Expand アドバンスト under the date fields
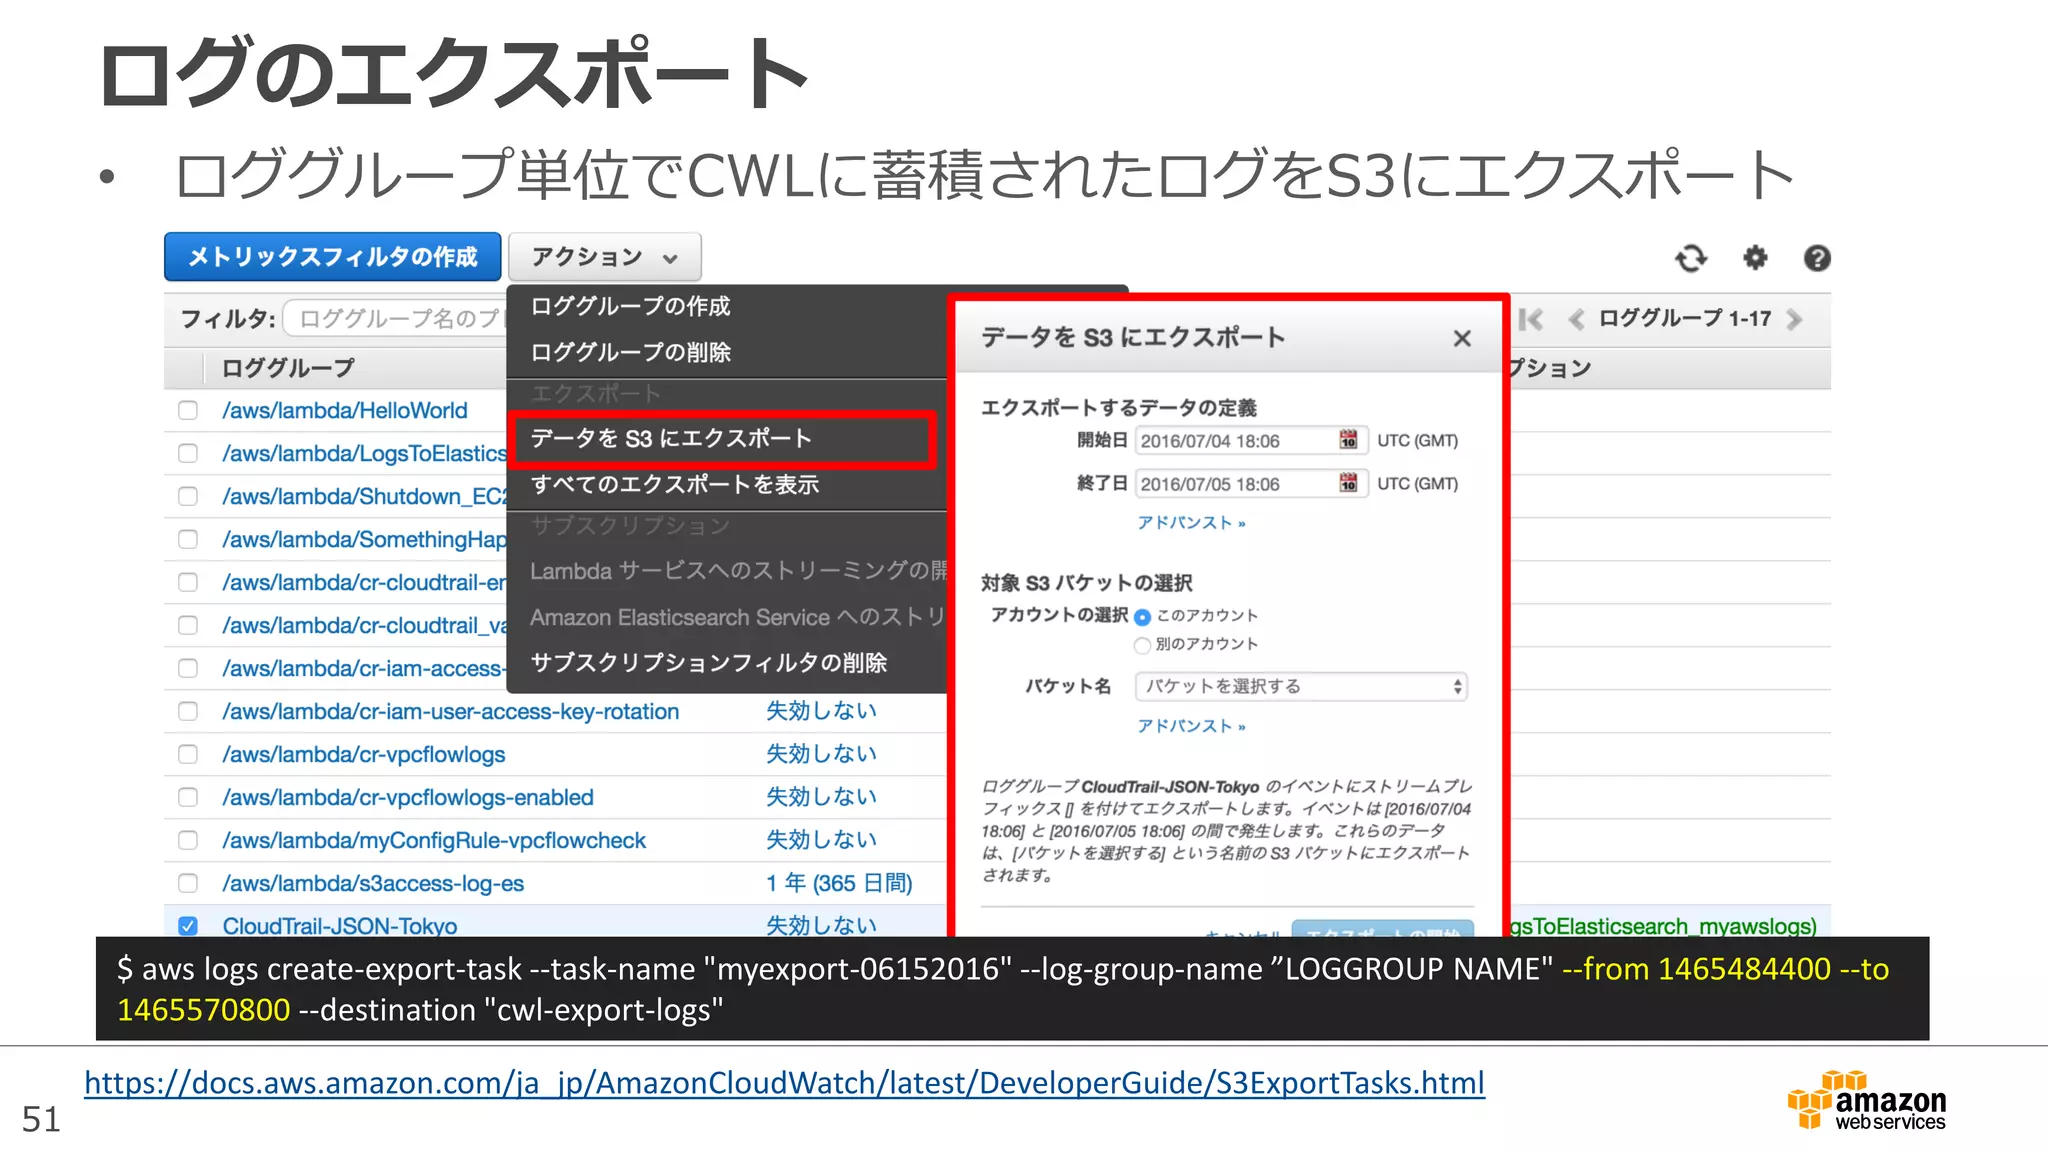 point(1190,523)
